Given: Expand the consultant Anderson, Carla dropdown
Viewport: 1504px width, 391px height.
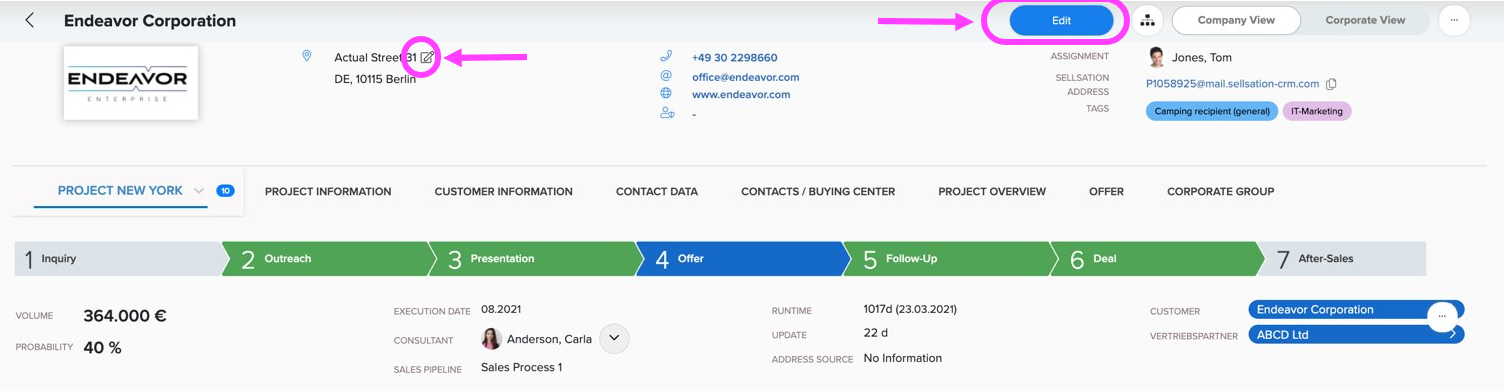Looking at the screenshot, I should point(614,338).
